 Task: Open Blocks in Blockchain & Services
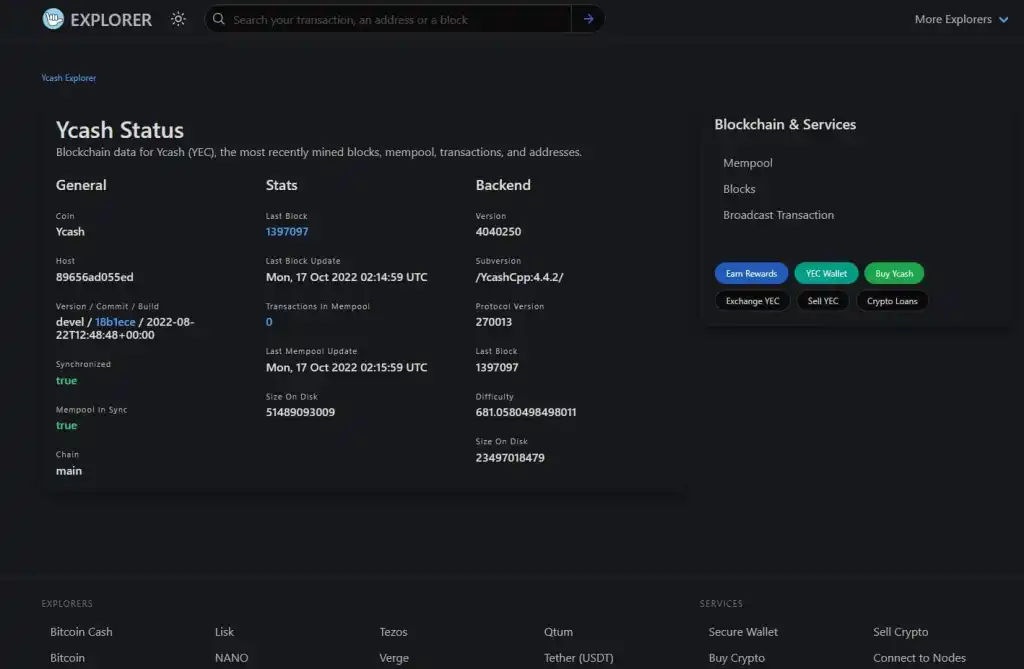739,189
